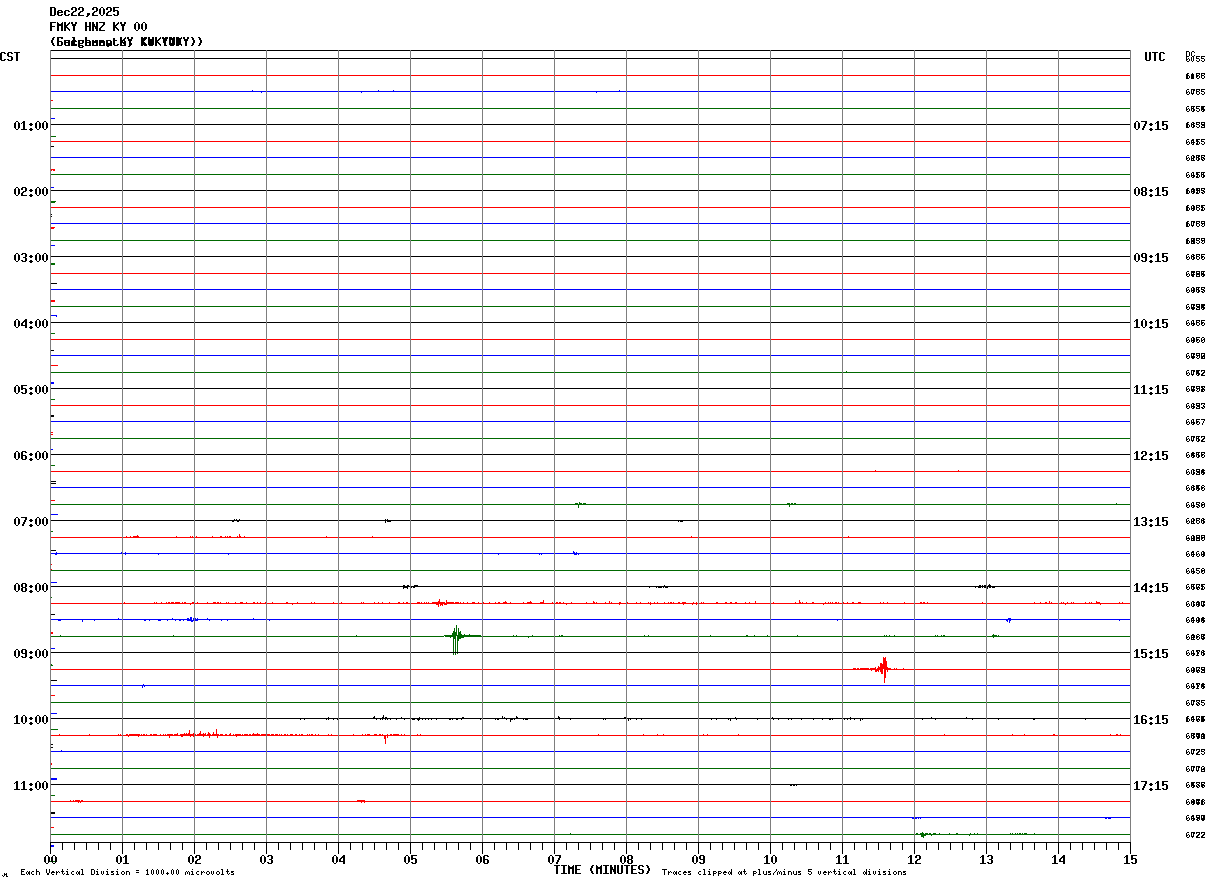Click the 01:00 CST time label
This screenshot has width=1210, height=886.
point(31,125)
